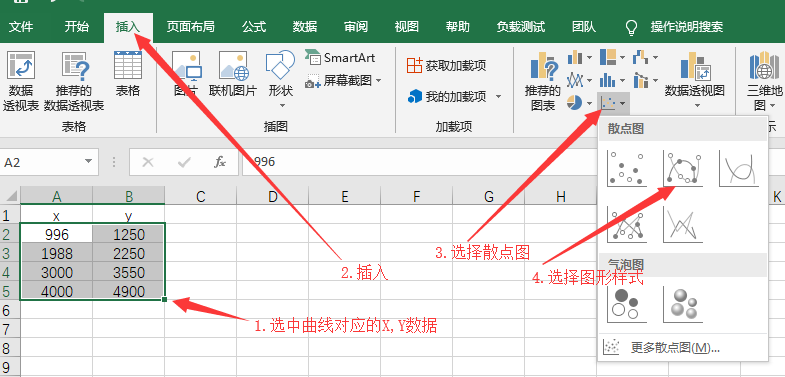This screenshot has width=785, height=377.
Task: Click cell containing 4900
Action: (129, 291)
